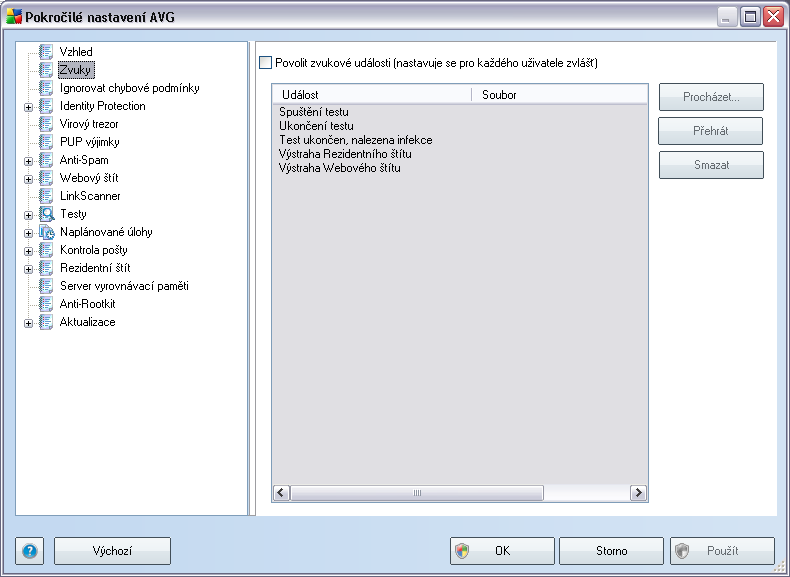The width and height of the screenshot is (790, 577).
Task: Click the Virový trezor icon
Action: (46, 123)
